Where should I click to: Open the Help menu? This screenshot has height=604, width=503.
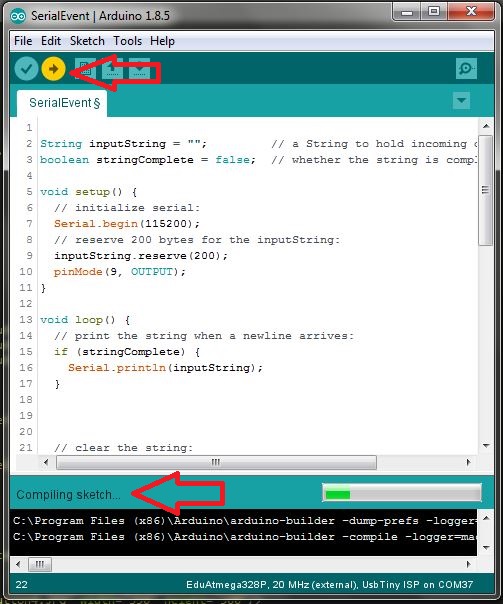[162, 41]
